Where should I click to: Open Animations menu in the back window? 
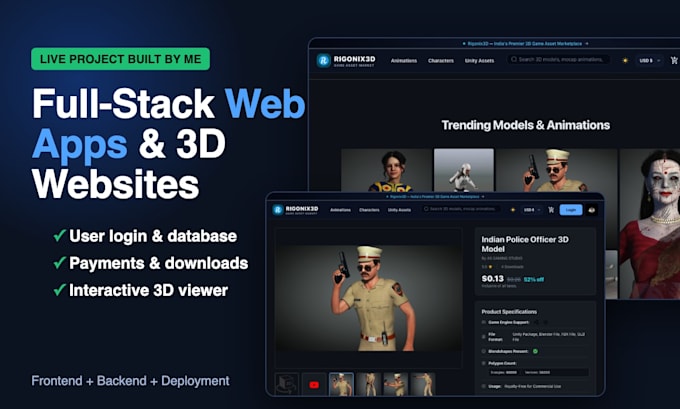pyautogui.click(x=404, y=61)
